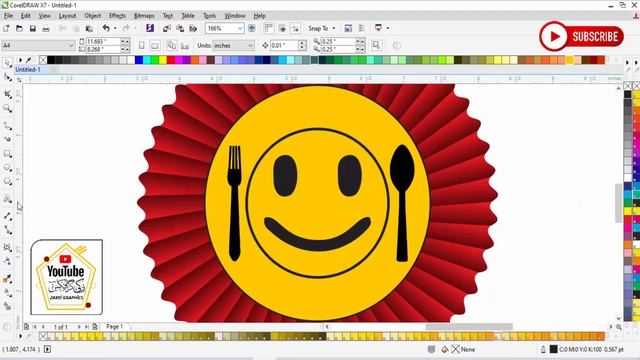Screen dimensions: 640x360
Task: Click the Undo arrow icon
Action: coord(106,28)
